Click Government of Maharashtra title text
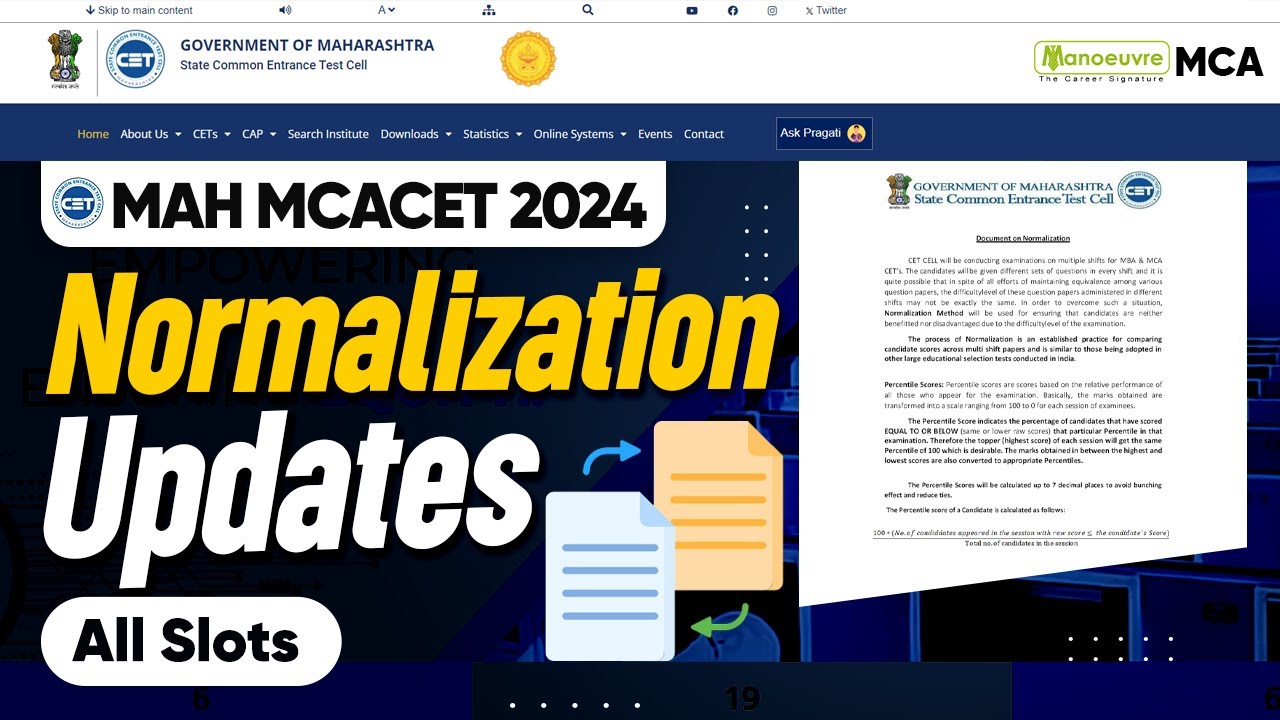 coord(307,45)
